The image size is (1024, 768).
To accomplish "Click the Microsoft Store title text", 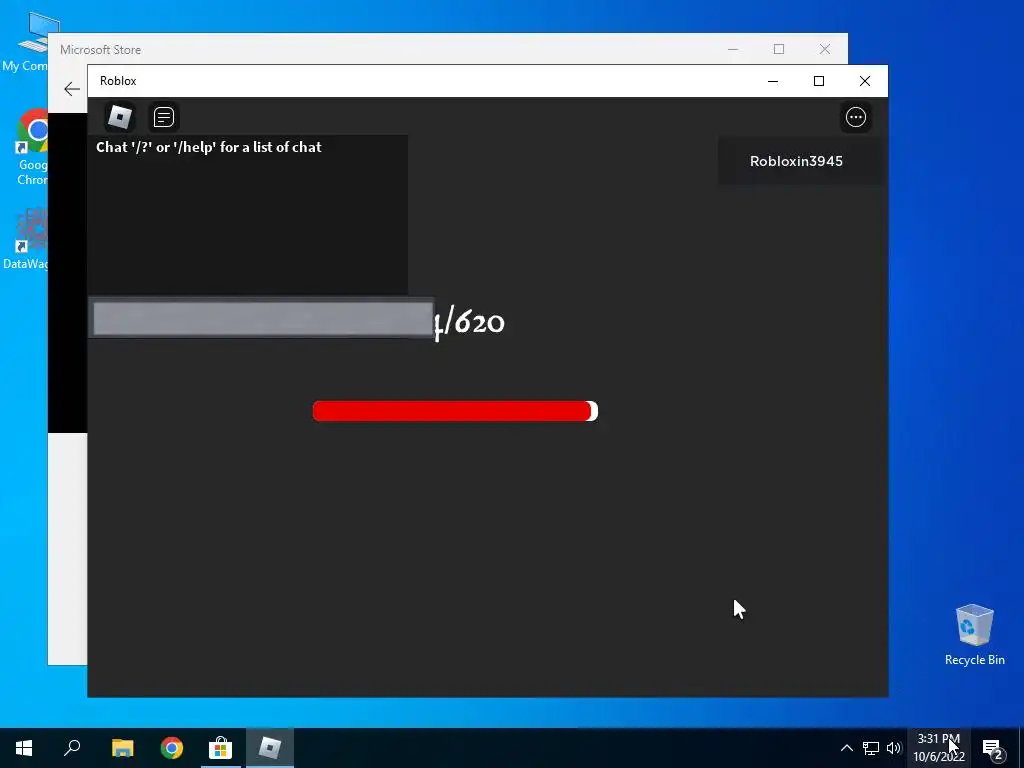I will click(x=101, y=50).
